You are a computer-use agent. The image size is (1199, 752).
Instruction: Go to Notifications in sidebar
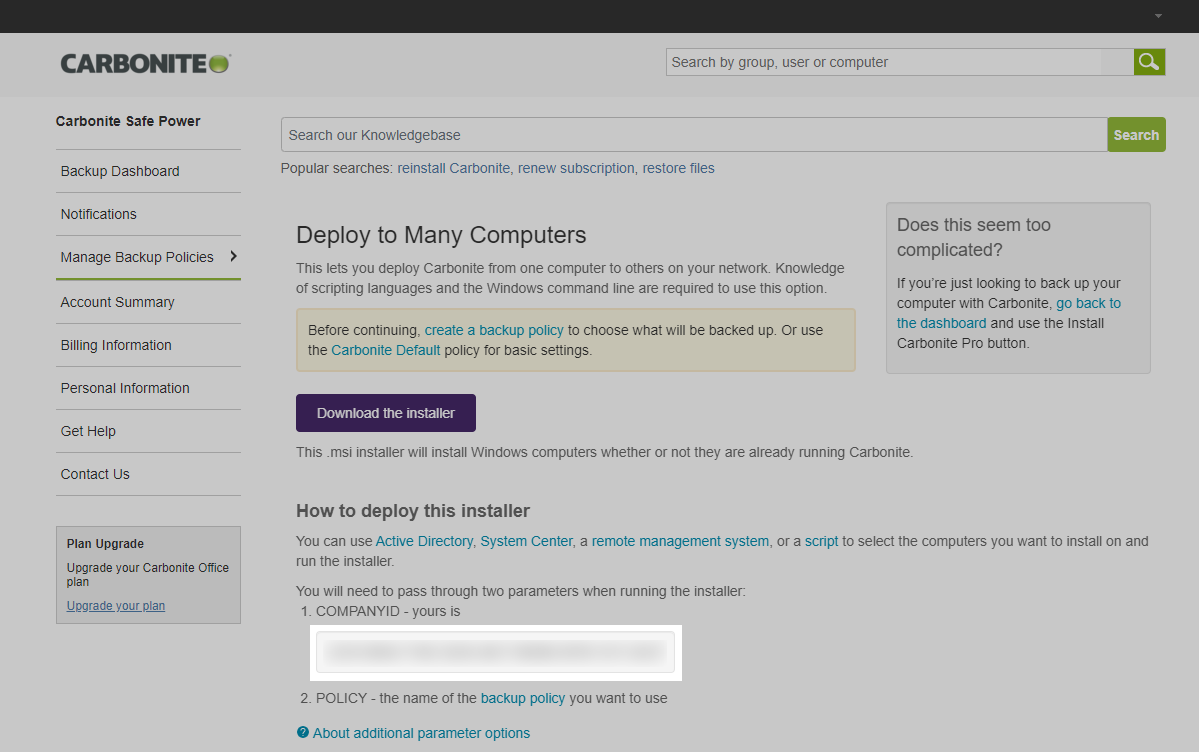pos(98,214)
